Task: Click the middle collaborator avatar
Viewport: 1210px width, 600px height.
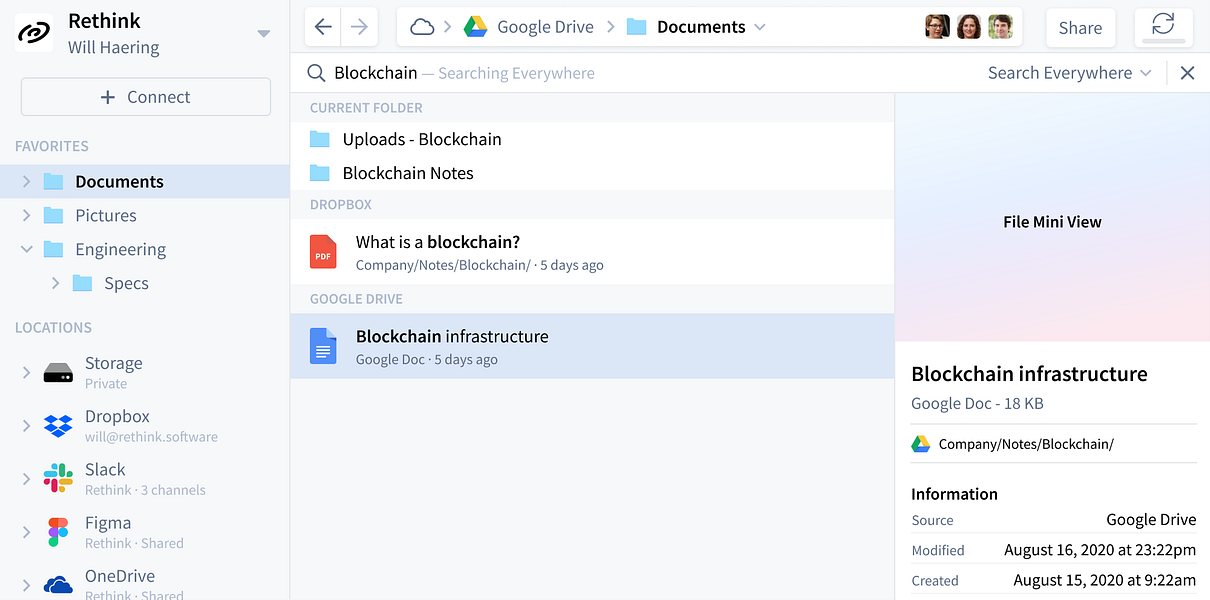Action: coord(968,27)
